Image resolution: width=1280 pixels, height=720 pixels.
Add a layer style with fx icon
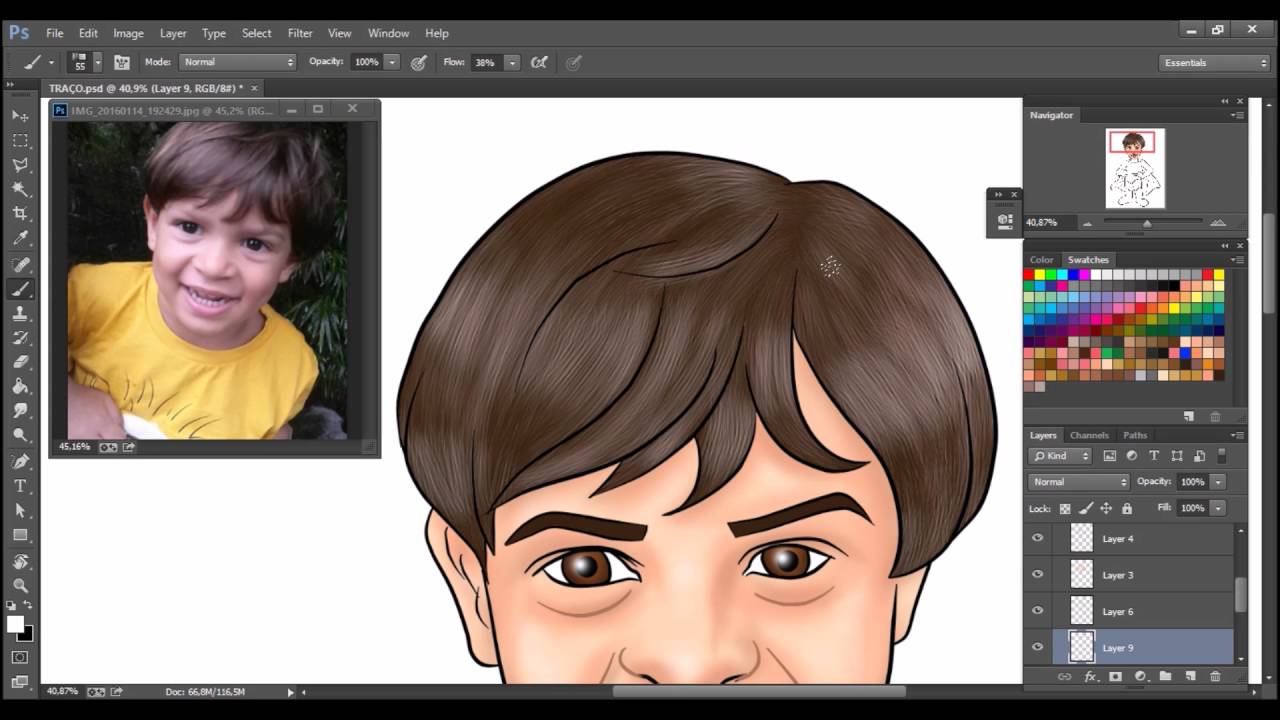[1090, 677]
